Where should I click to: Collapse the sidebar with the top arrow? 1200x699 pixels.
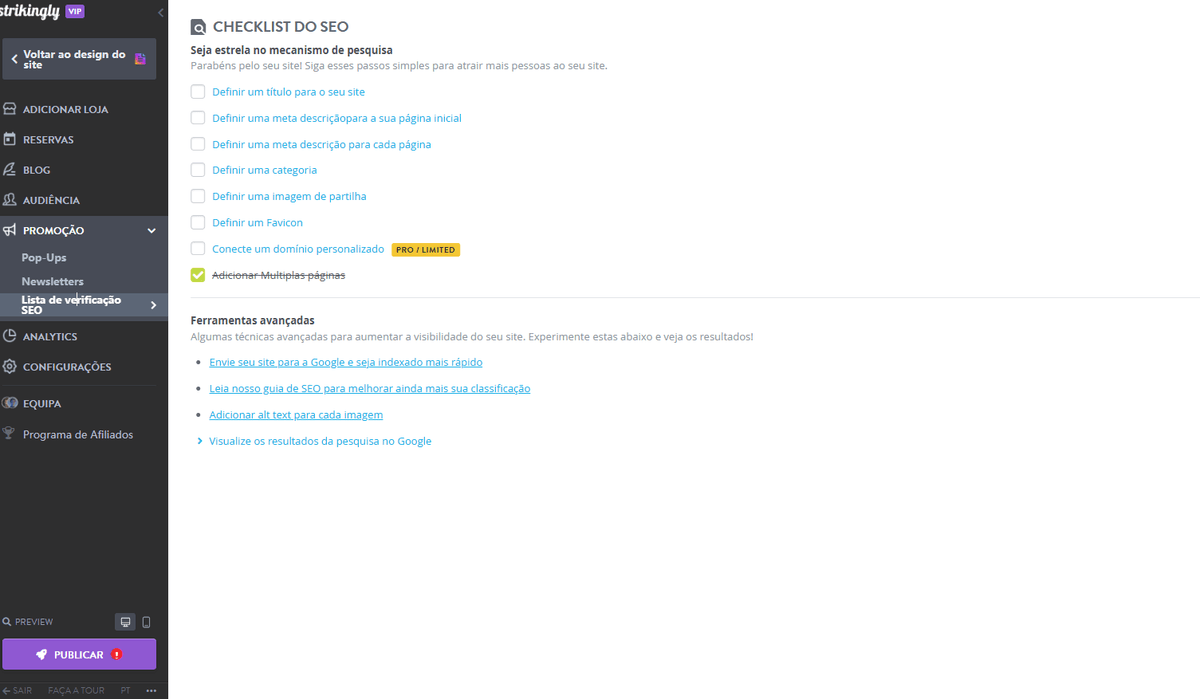coord(160,13)
